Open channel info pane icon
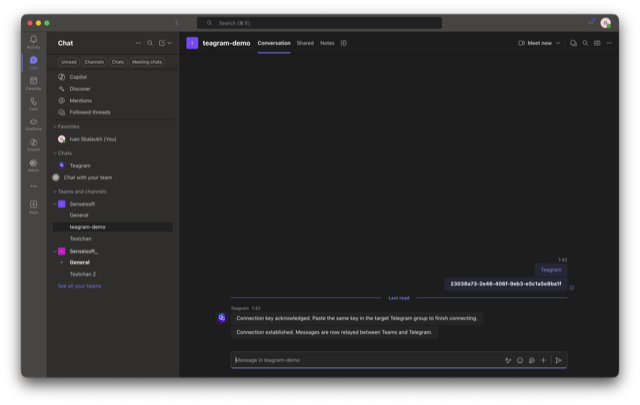Viewport: 640px width, 405px height. coord(597,43)
